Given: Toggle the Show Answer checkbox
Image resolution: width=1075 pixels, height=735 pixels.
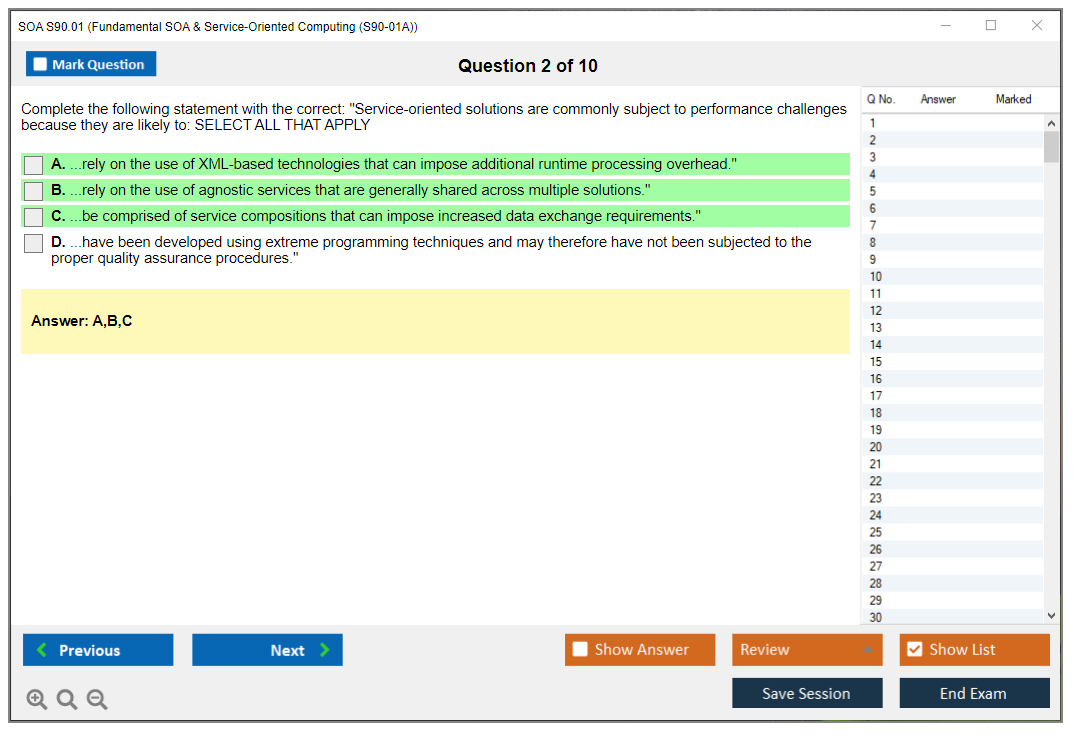Looking at the screenshot, I should (x=580, y=650).
